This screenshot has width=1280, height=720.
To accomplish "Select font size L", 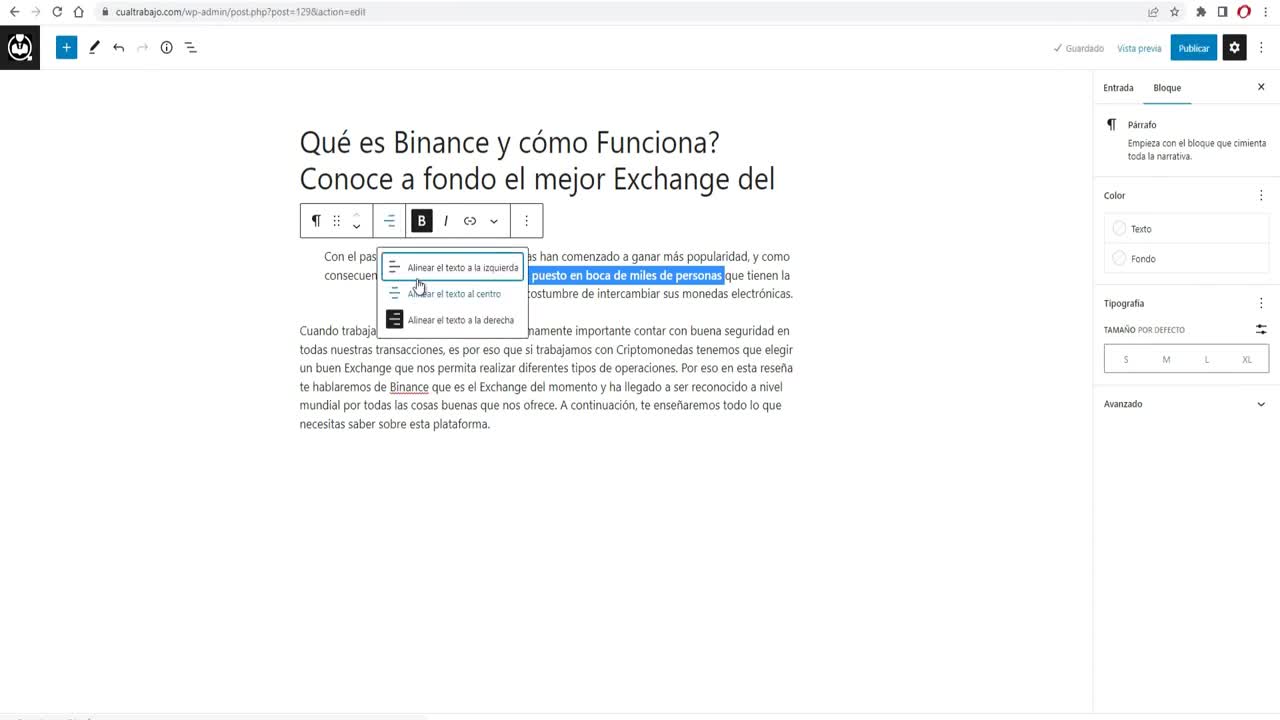I will [1207, 359].
